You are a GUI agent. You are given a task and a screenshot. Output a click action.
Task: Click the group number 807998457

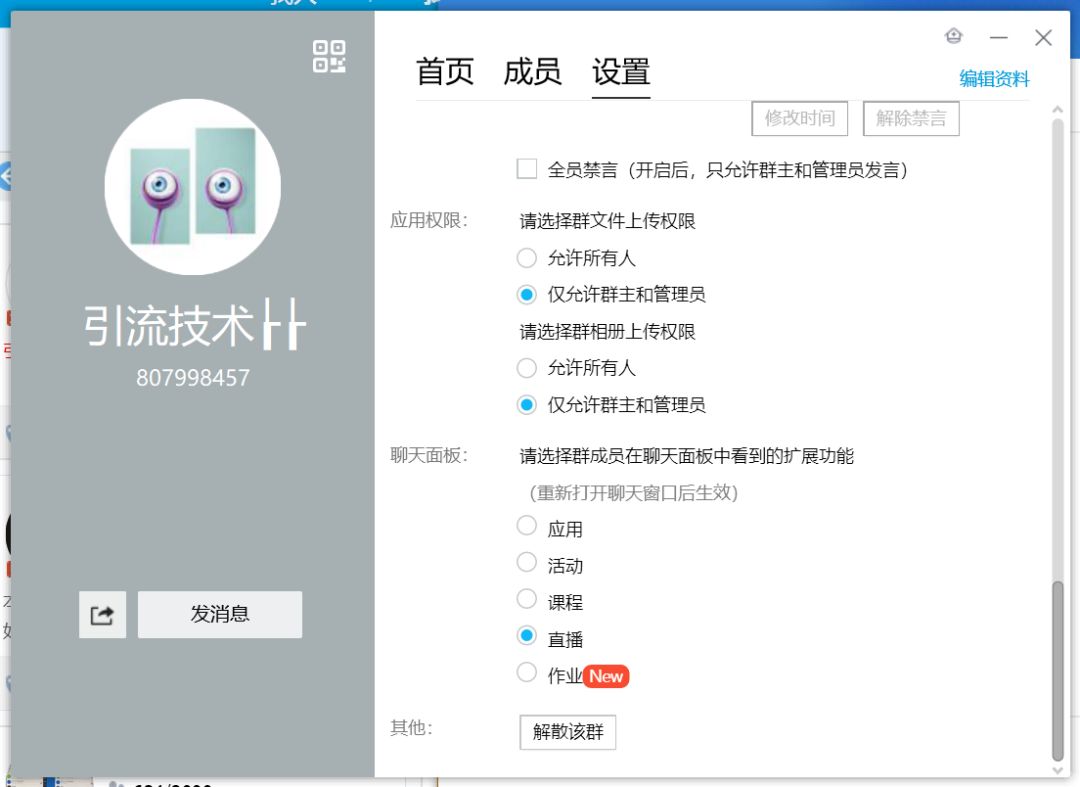coord(193,377)
